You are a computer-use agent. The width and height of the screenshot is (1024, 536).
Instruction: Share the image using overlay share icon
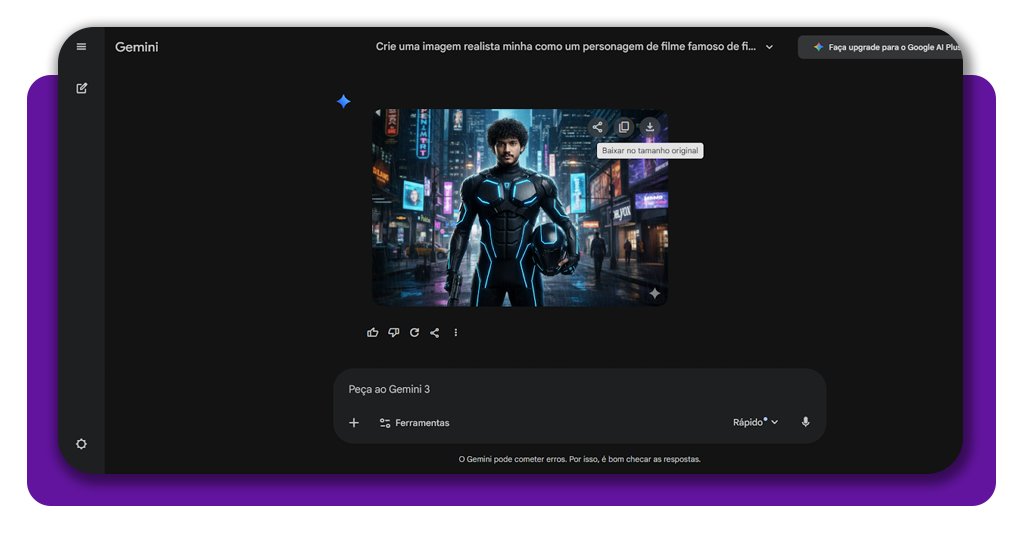click(597, 127)
